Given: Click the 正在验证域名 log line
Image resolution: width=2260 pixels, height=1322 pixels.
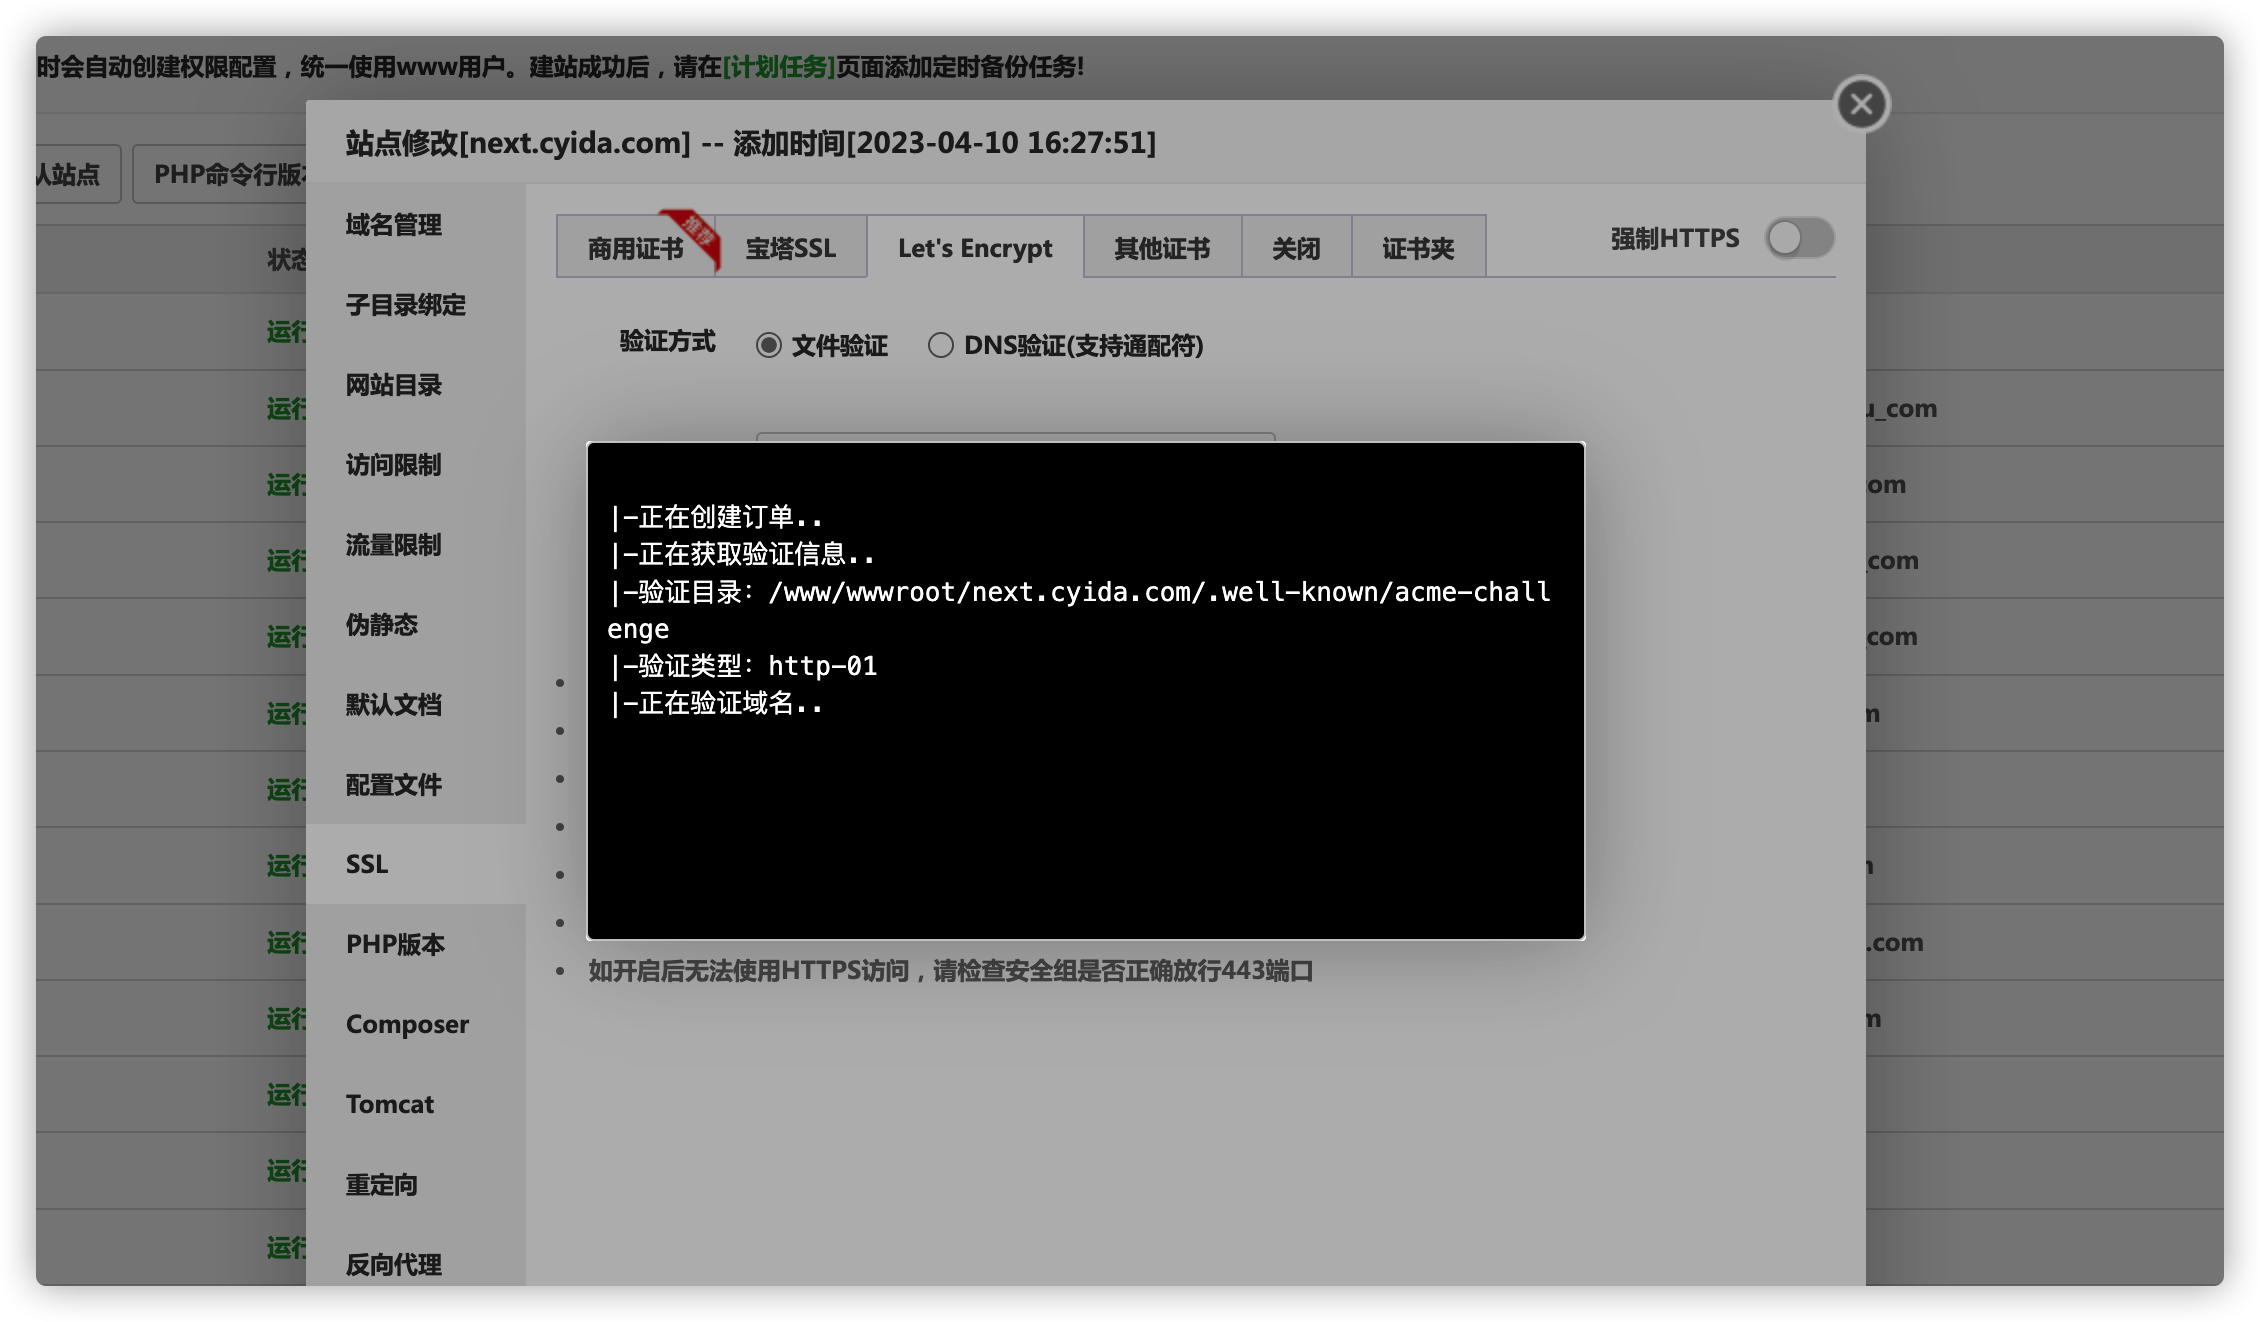Looking at the screenshot, I should (x=716, y=703).
